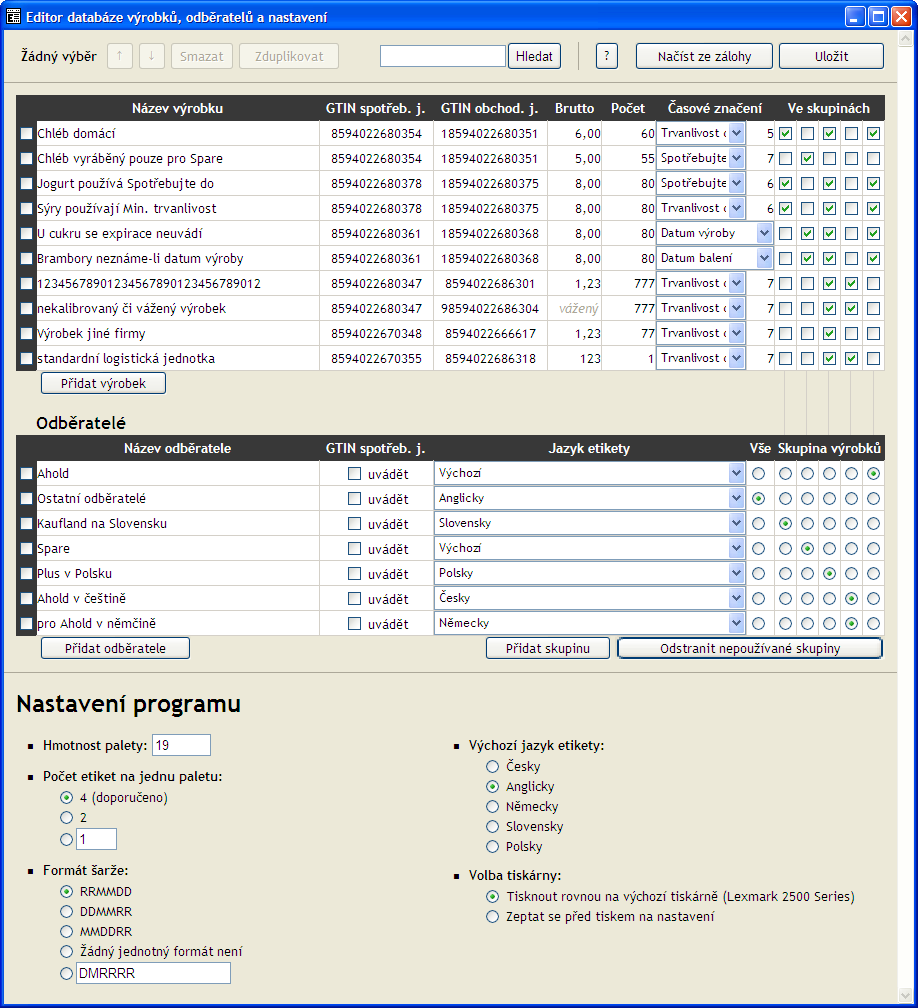The image size is (918, 1008).
Task: Choose Zeptat se před tiskem na nastavení
Action: (492, 917)
